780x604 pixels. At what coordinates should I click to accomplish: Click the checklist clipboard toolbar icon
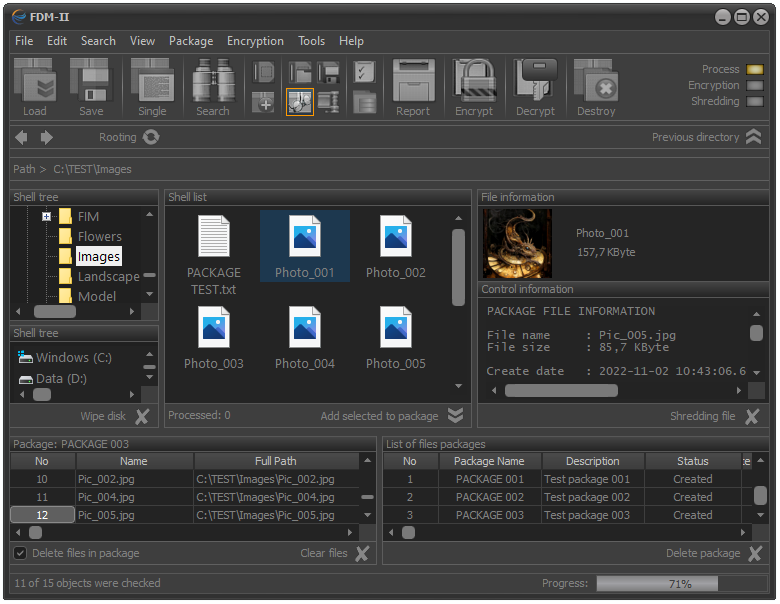(365, 72)
